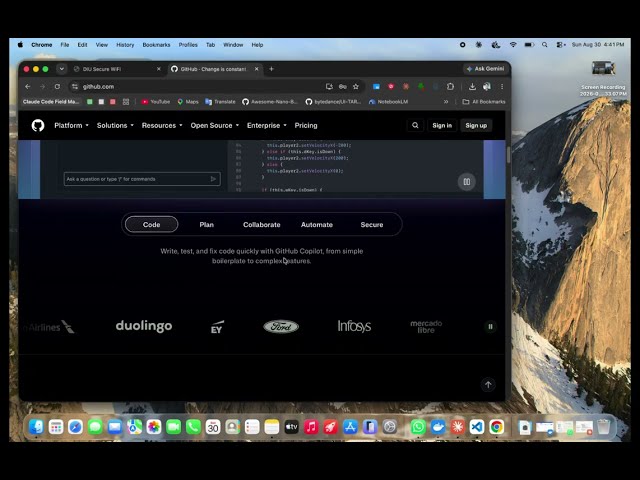Open the tab search dropdown arrow
Screen dimensions: 640x480
(62, 69)
